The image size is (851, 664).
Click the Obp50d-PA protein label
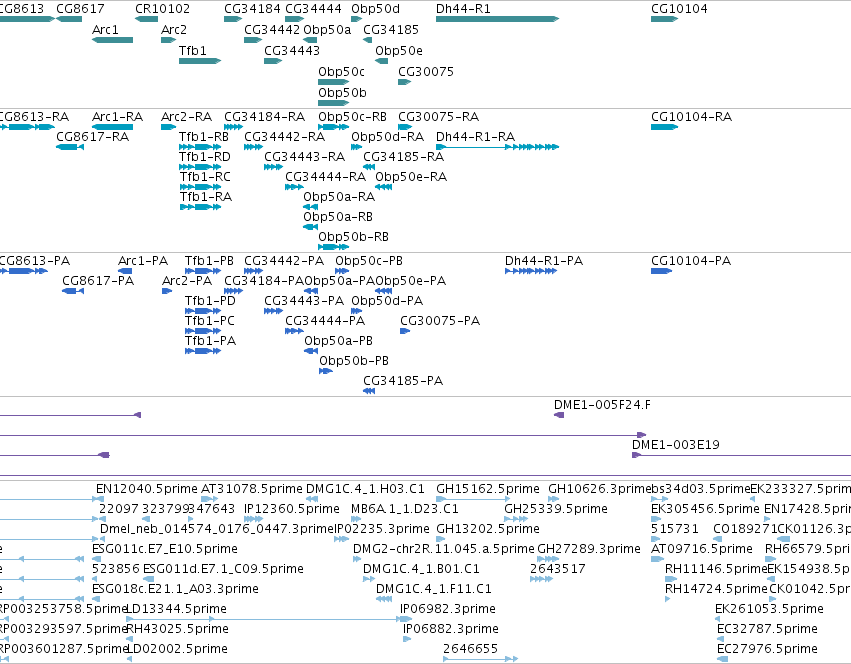click(387, 301)
